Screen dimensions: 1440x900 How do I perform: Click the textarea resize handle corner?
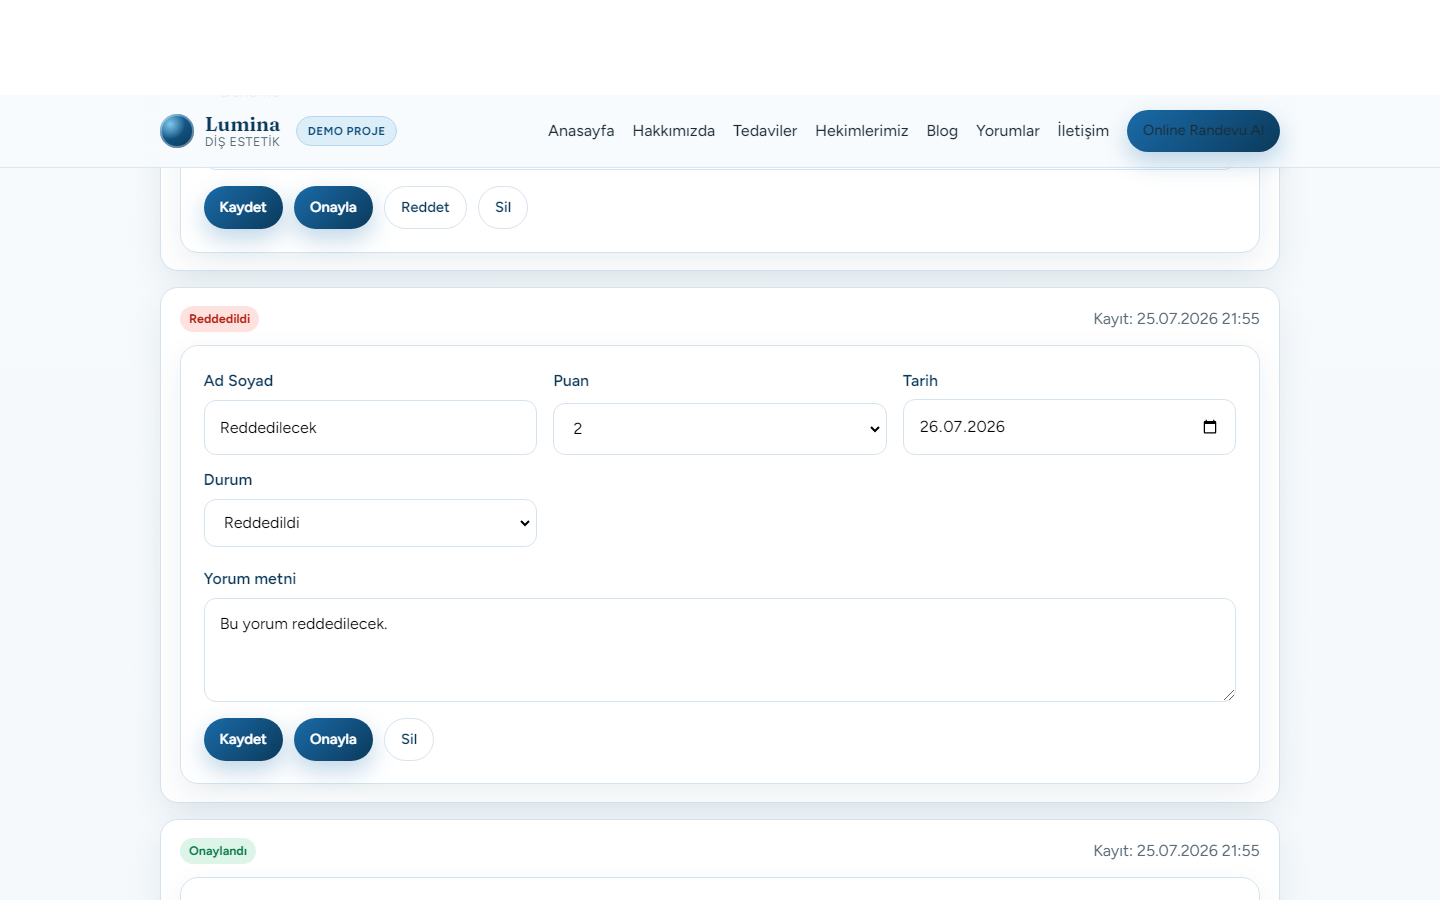pyautogui.click(x=1229, y=695)
